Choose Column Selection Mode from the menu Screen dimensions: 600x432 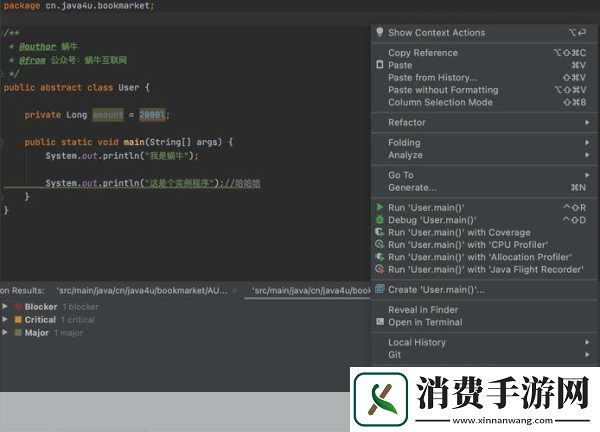pos(440,102)
